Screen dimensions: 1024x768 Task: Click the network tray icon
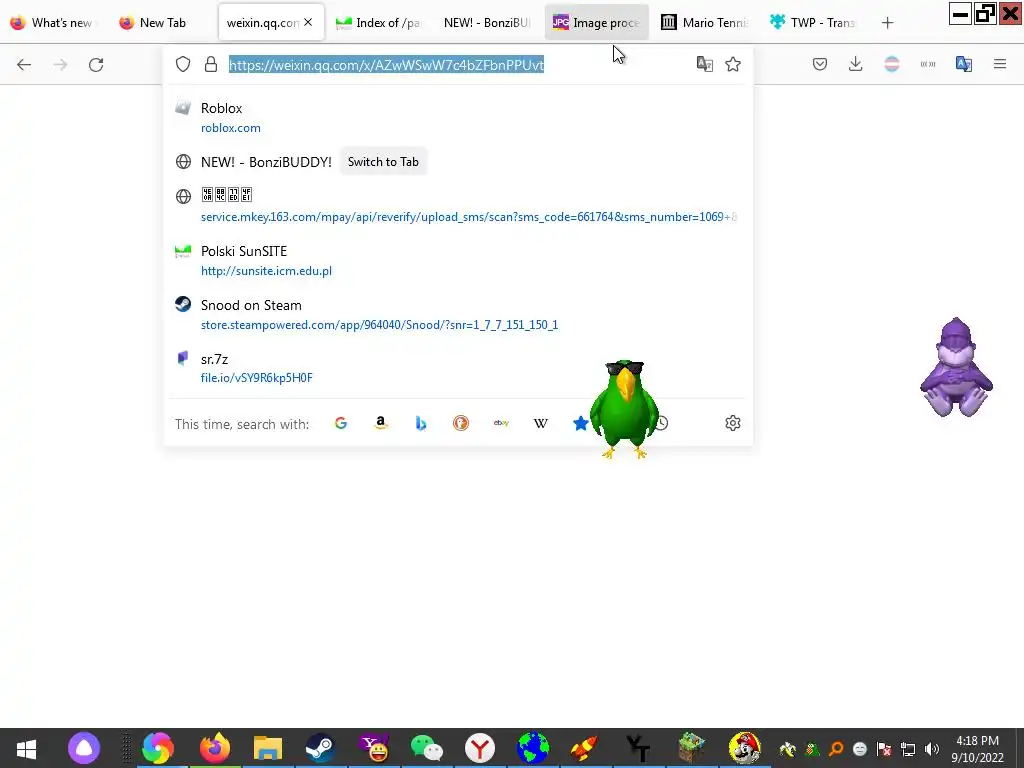(908, 749)
